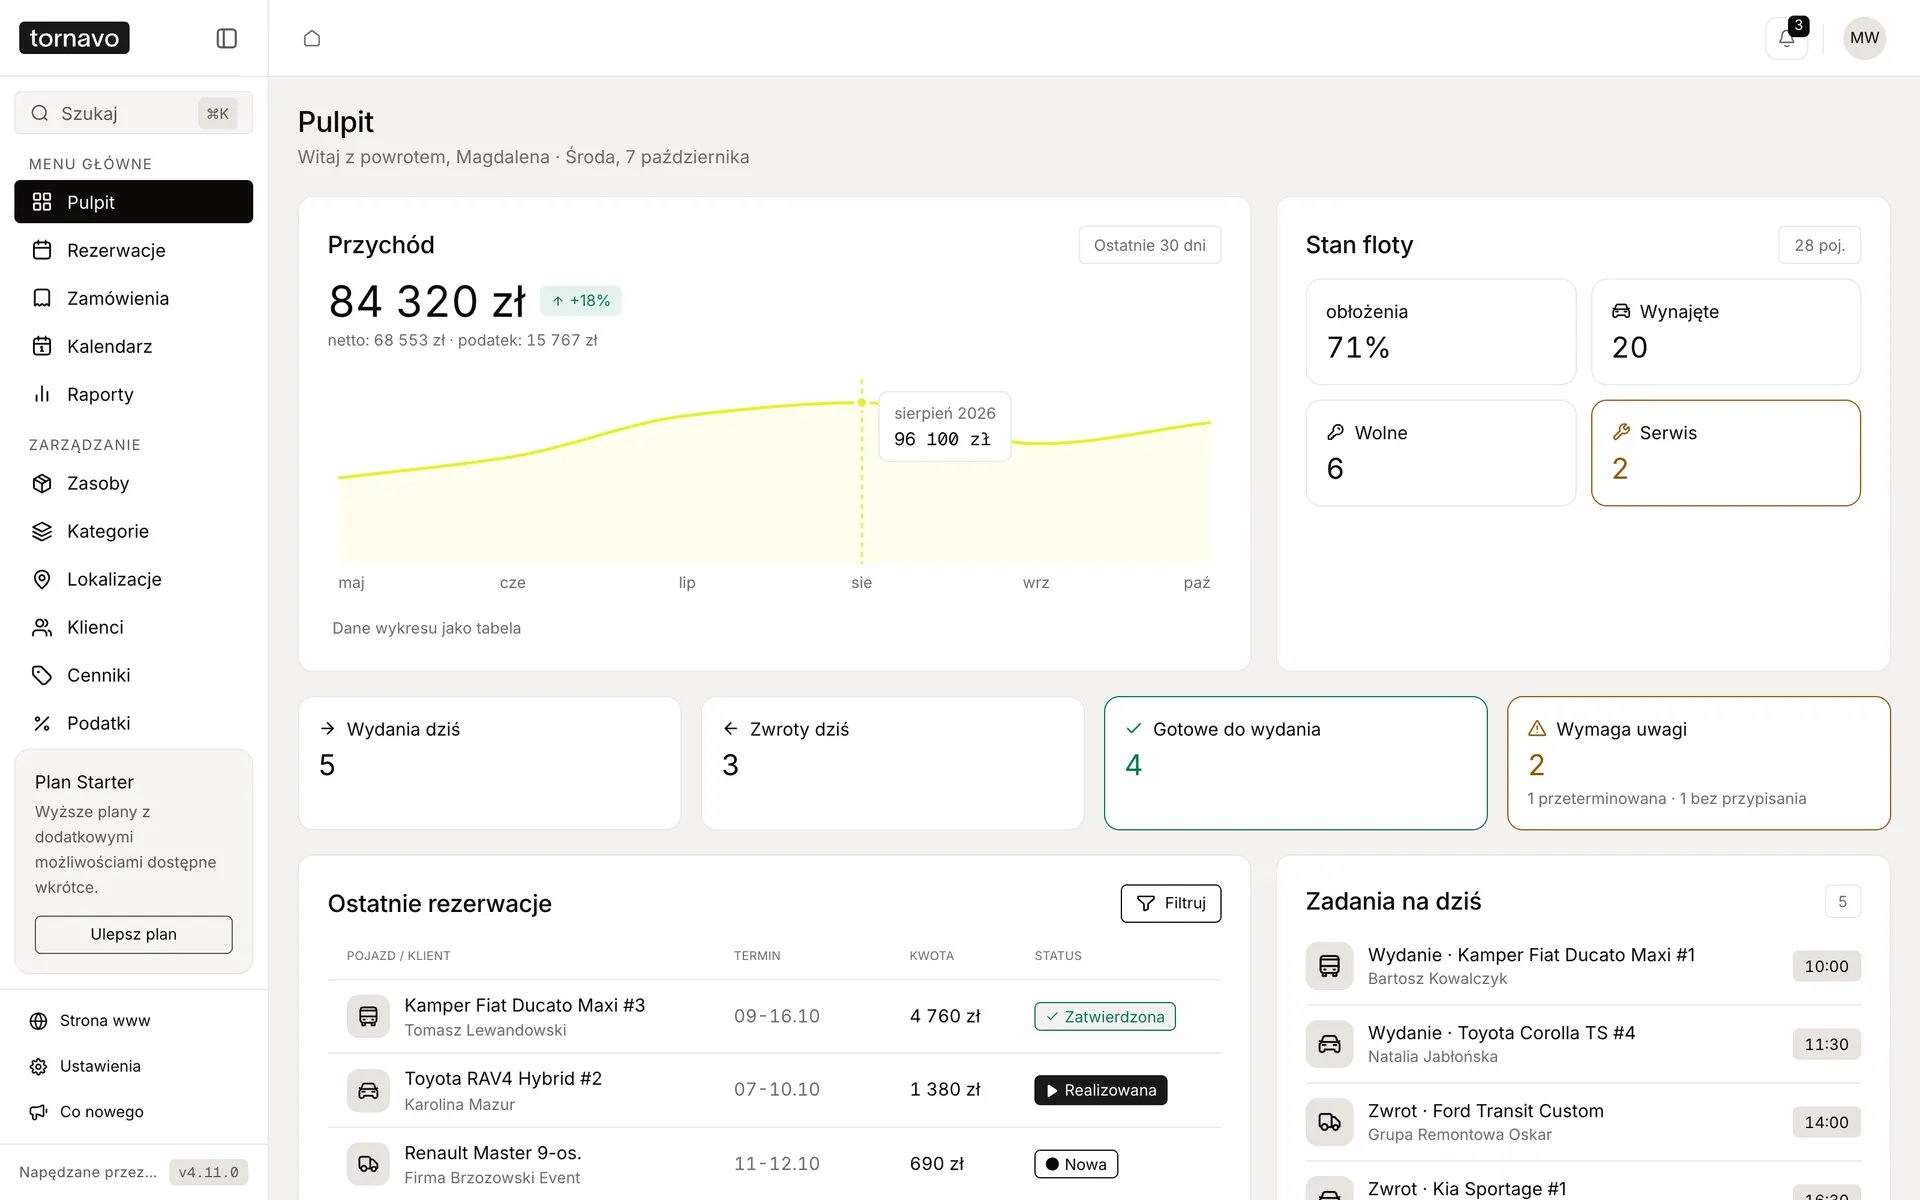Click the car icon for Toyota RAV4 Hybrid #2
The image size is (1920, 1200).
[x=368, y=1090]
